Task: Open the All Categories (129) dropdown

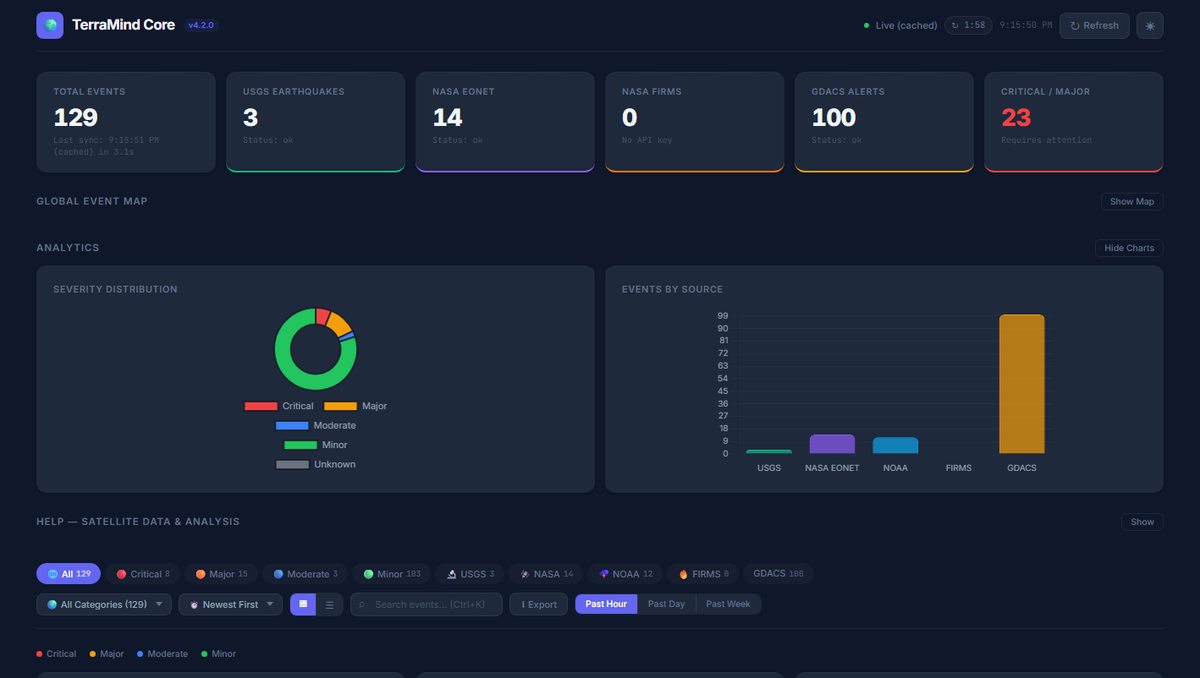Action: click(104, 604)
